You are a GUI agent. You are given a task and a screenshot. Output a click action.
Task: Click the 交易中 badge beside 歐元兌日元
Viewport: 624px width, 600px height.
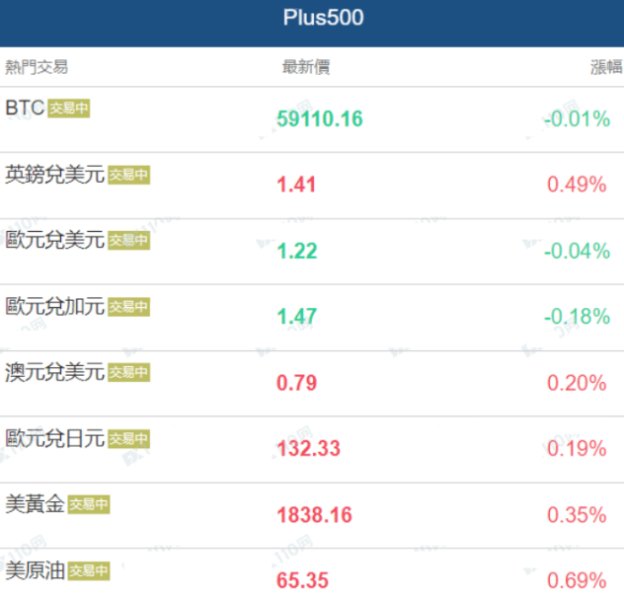[129, 439]
